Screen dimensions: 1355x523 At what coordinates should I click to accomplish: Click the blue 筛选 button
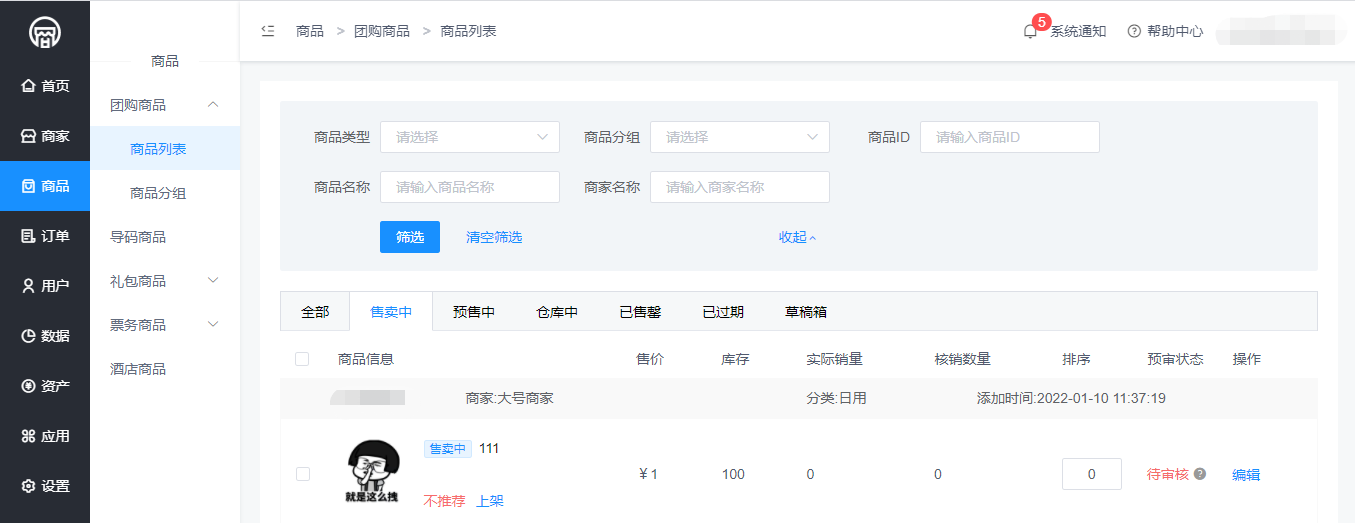click(x=409, y=237)
